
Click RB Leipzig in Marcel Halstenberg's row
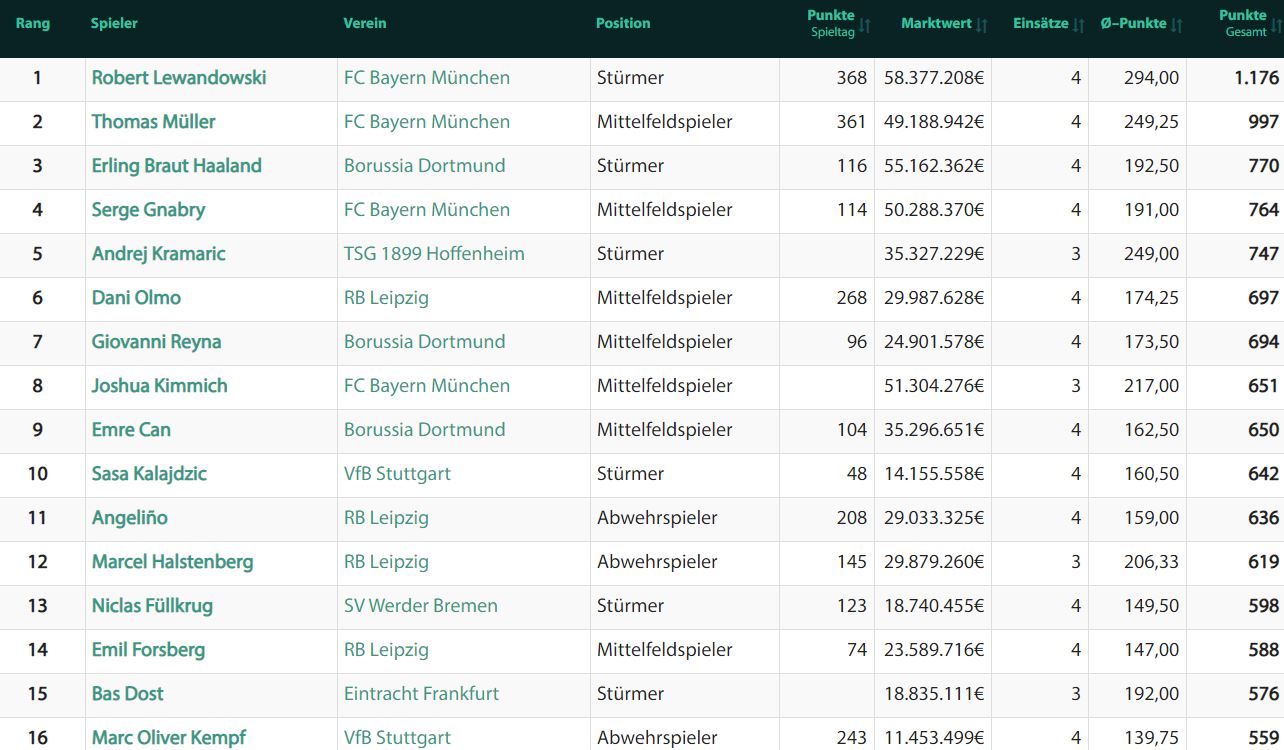tap(386, 562)
